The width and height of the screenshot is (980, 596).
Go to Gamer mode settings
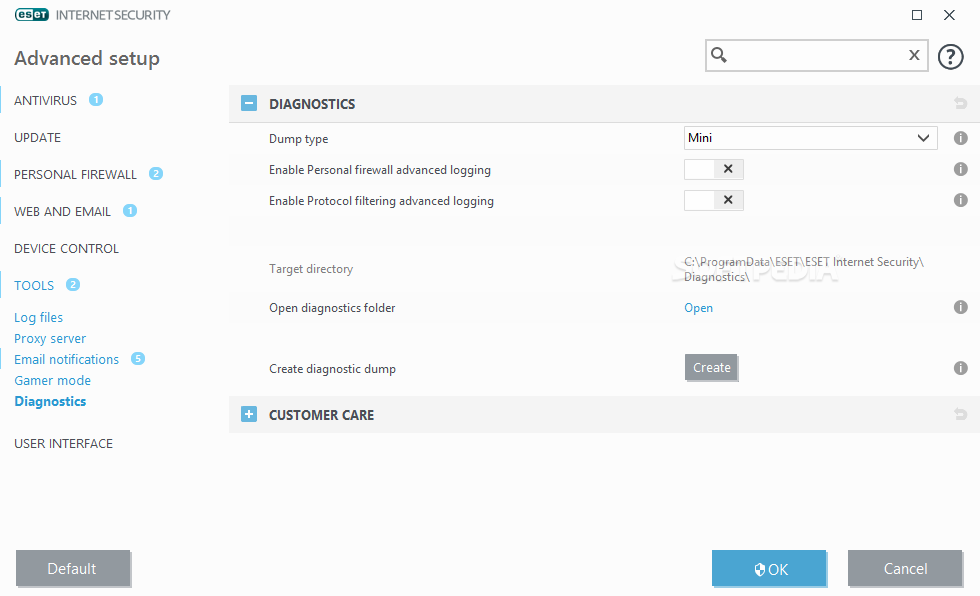[52, 380]
